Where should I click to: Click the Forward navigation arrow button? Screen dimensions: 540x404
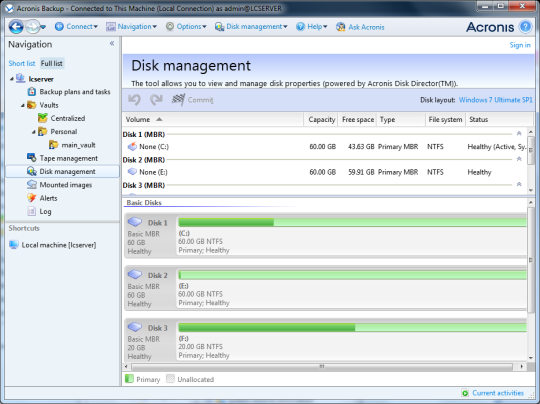[32, 27]
